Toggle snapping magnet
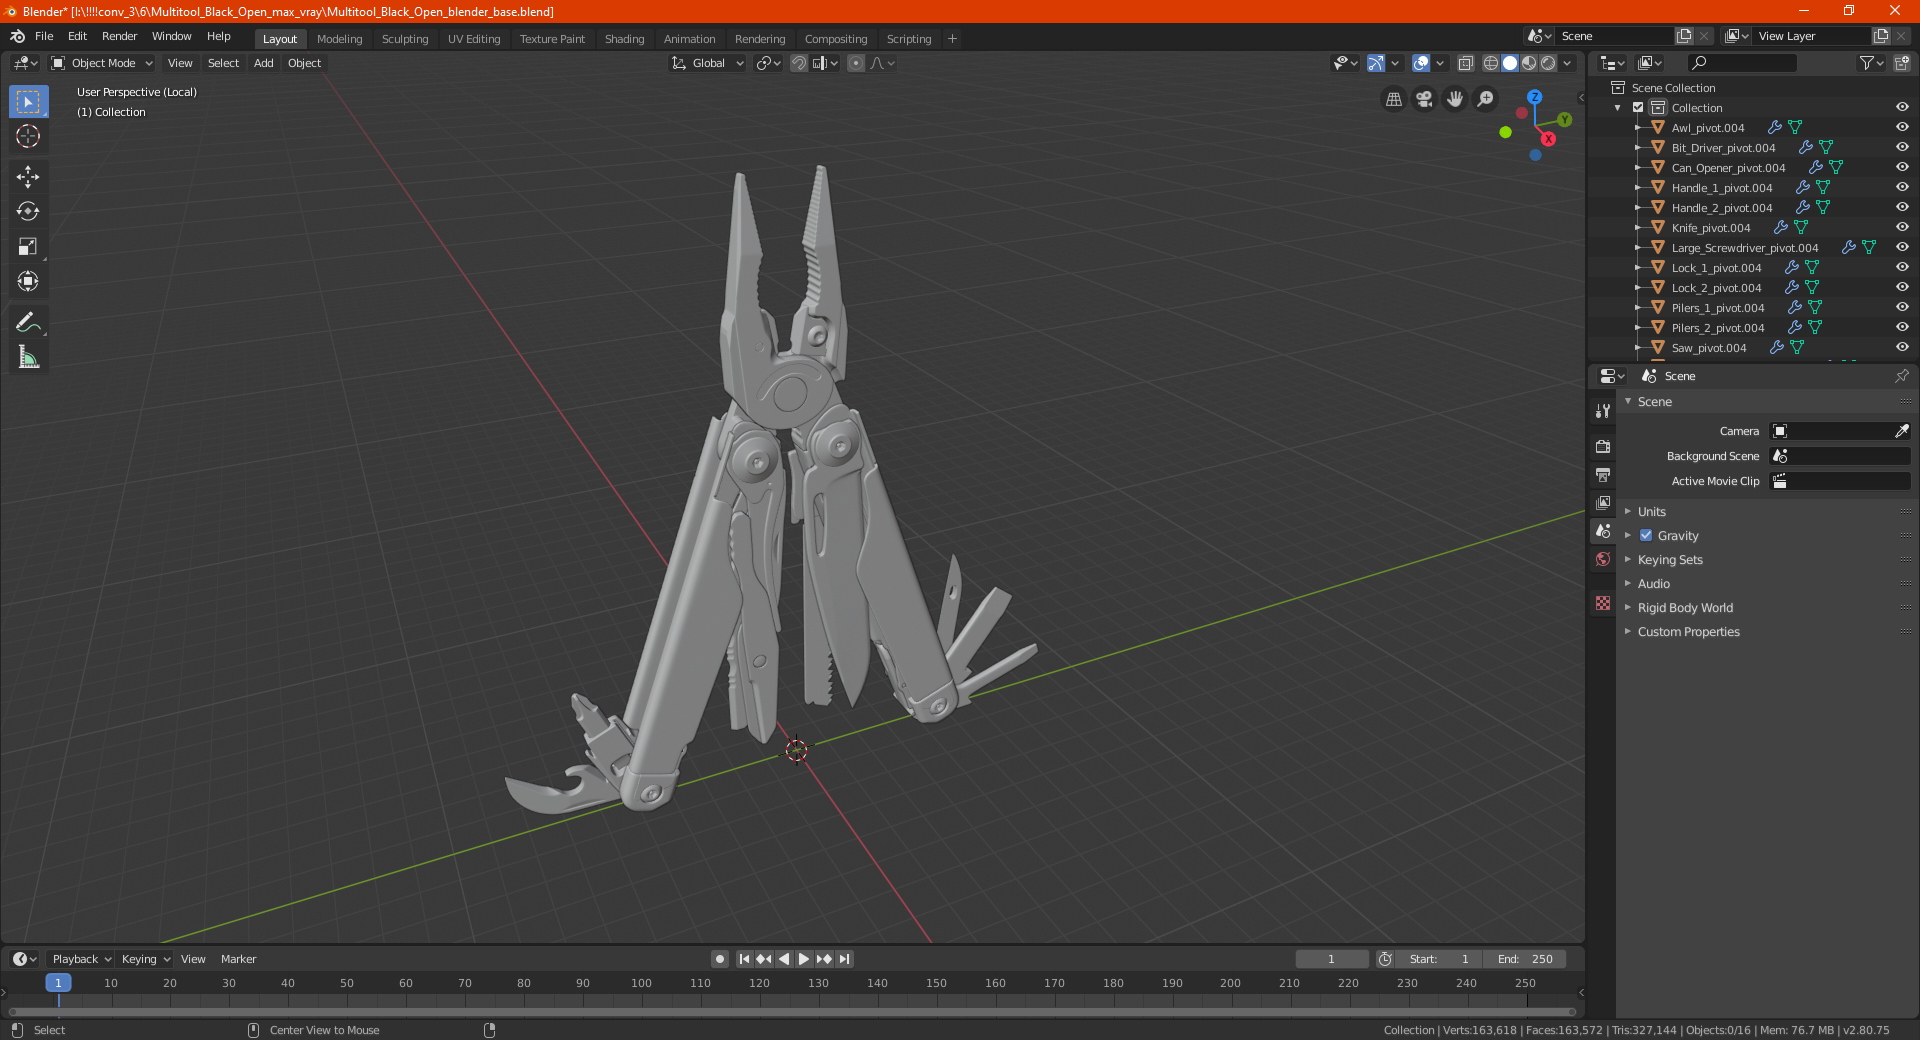Screen dimensions: 1920x1040 coord(799,63)
